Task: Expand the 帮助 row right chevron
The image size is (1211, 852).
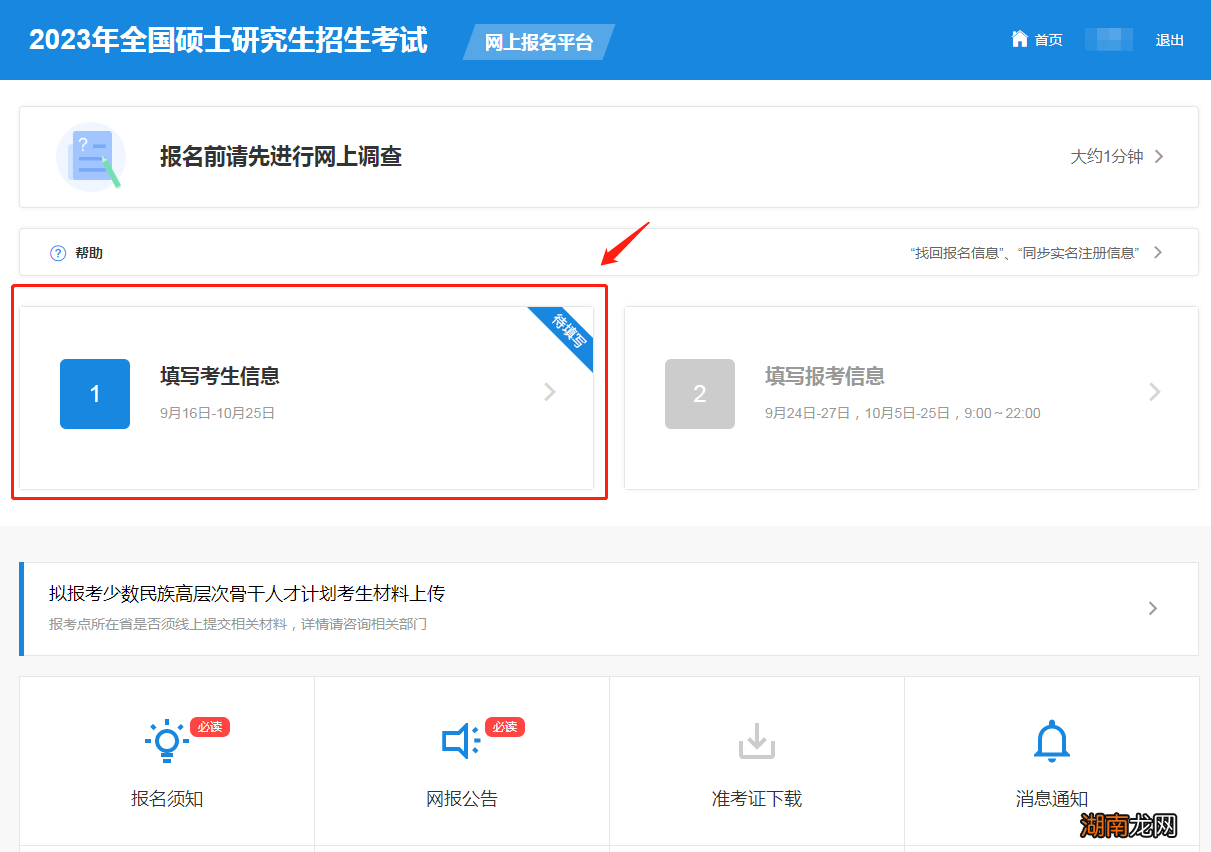Action: point(1157,252)
